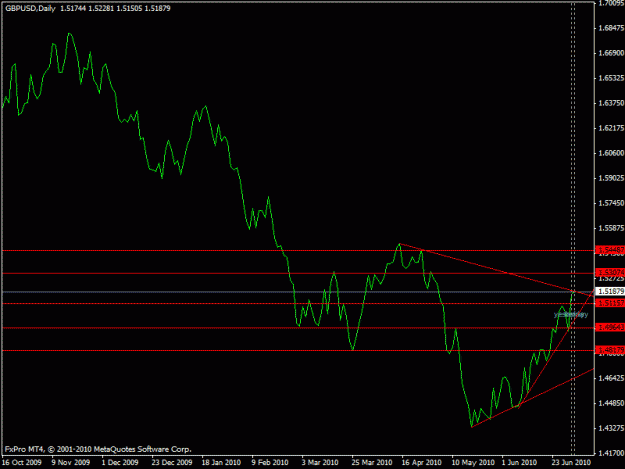Click the GBPUSD,Daily chart title text

coord(30,8)
